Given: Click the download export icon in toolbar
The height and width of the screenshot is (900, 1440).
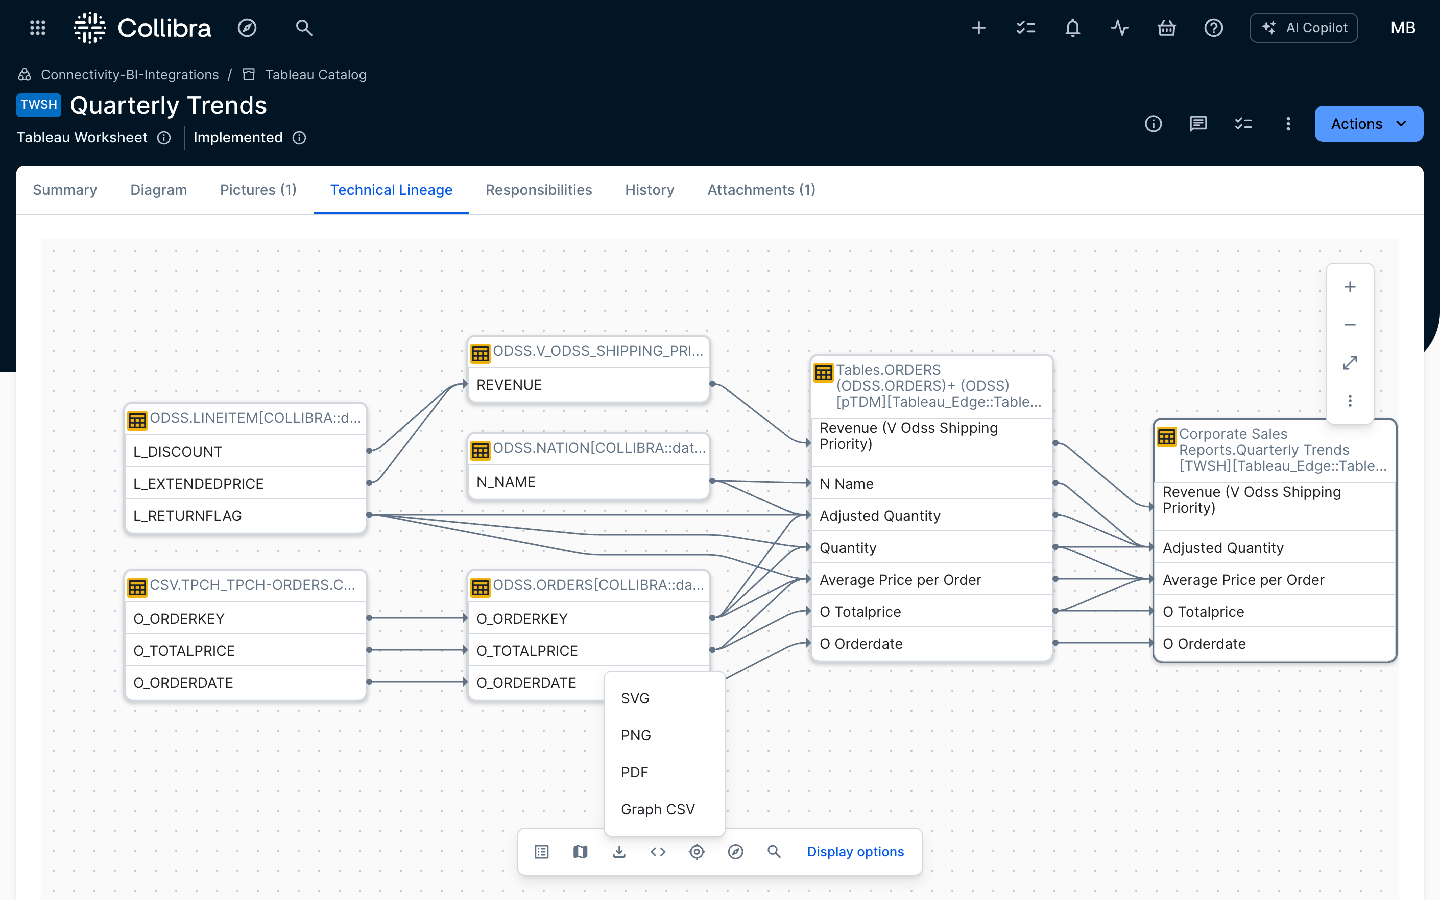Looking at the screenshot, I should 619,852.
